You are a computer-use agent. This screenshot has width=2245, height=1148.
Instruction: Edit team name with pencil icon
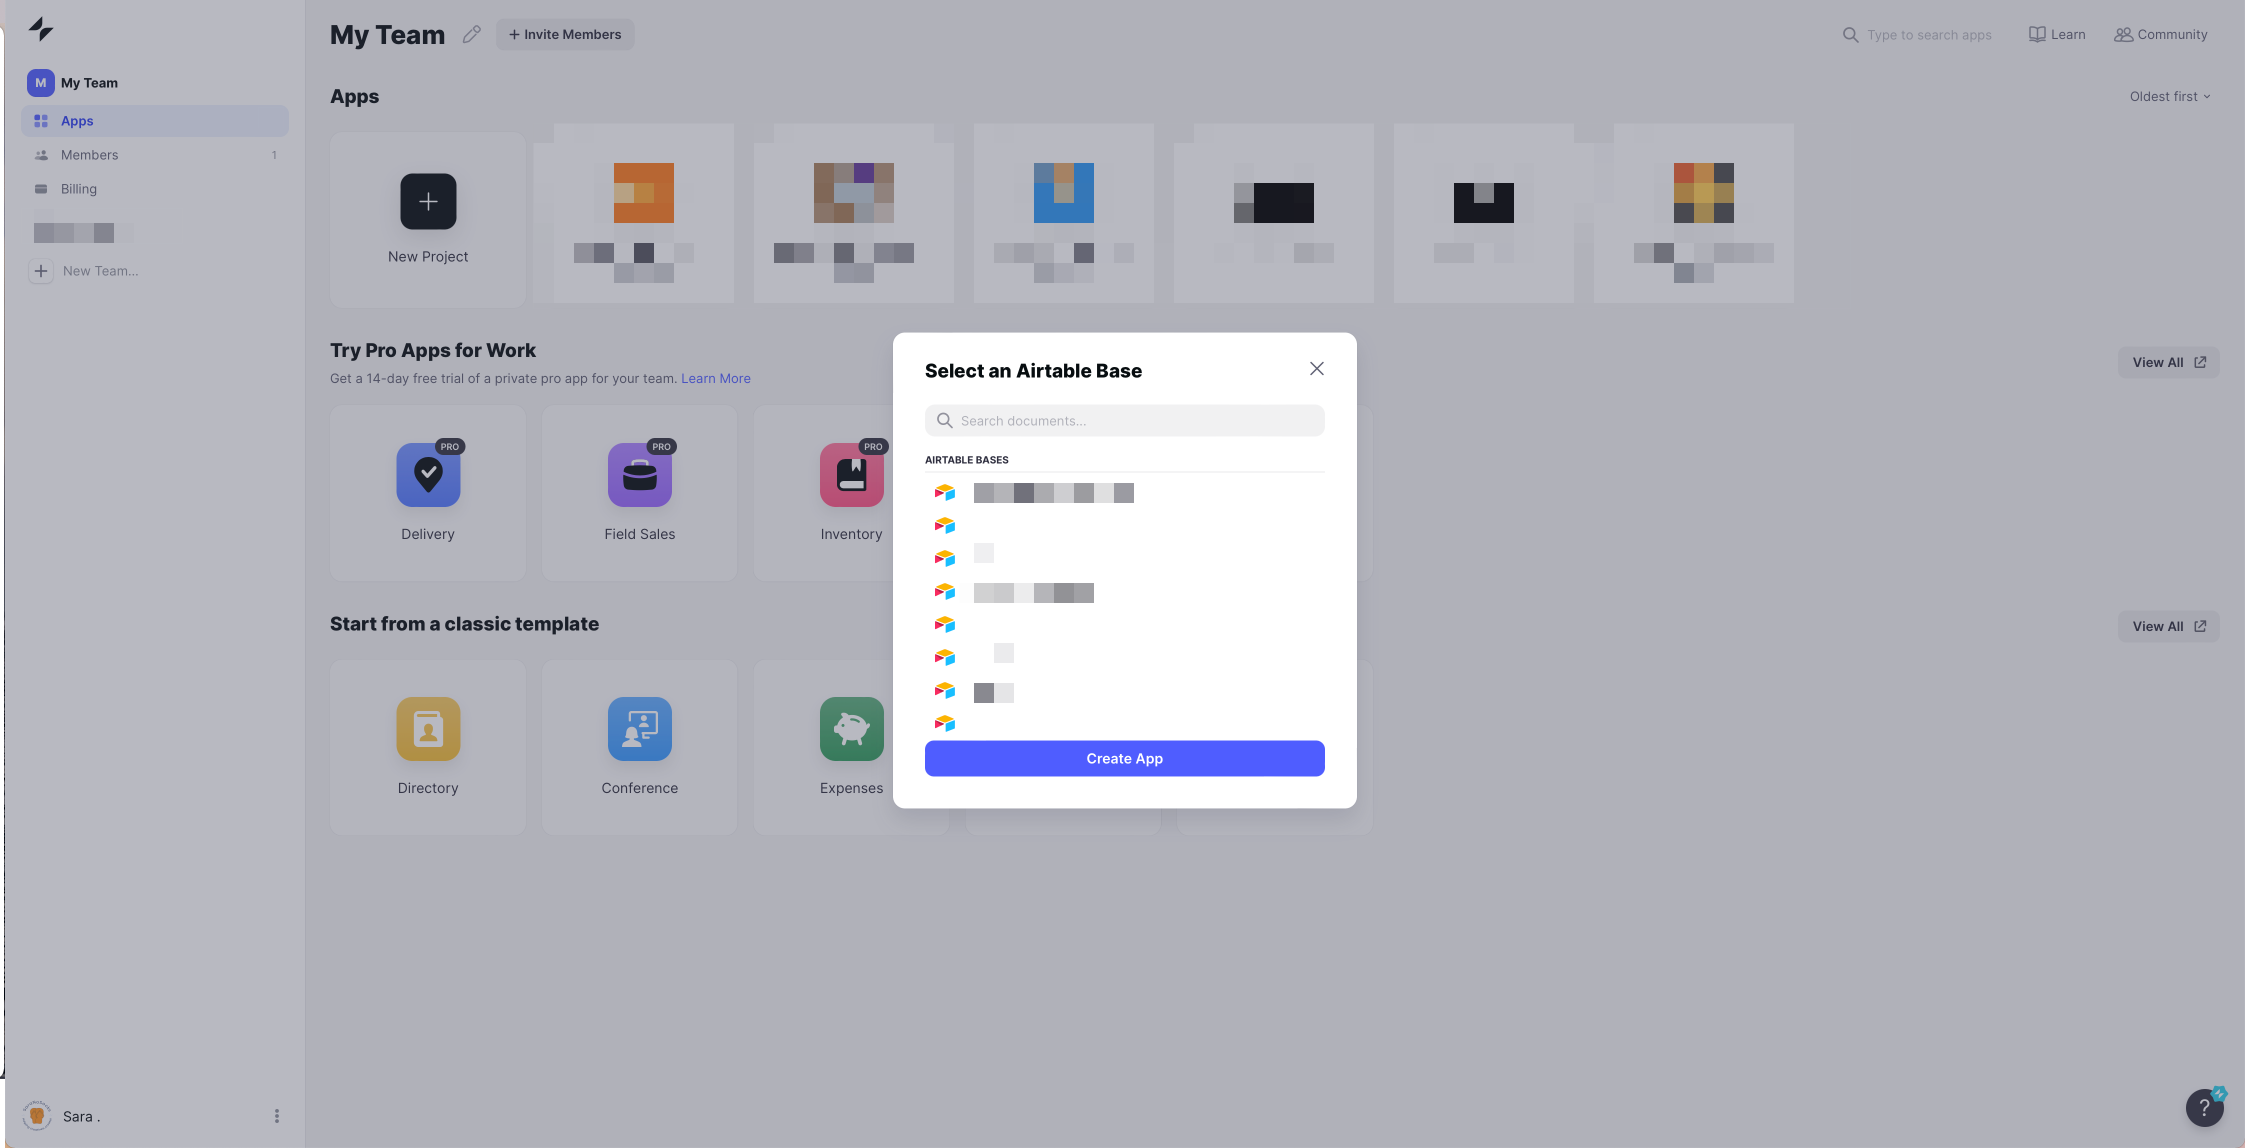click(x=472, y=35)
